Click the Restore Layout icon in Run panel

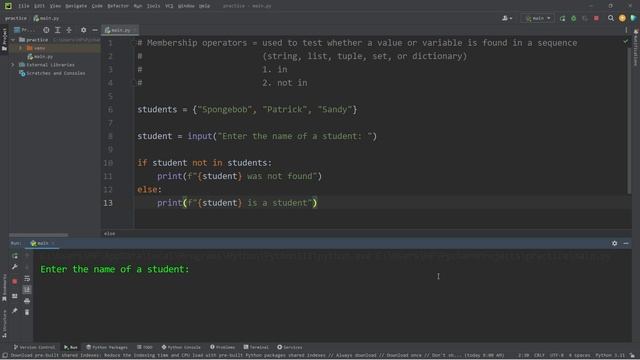pyautogui.click(x=15, y=296)
